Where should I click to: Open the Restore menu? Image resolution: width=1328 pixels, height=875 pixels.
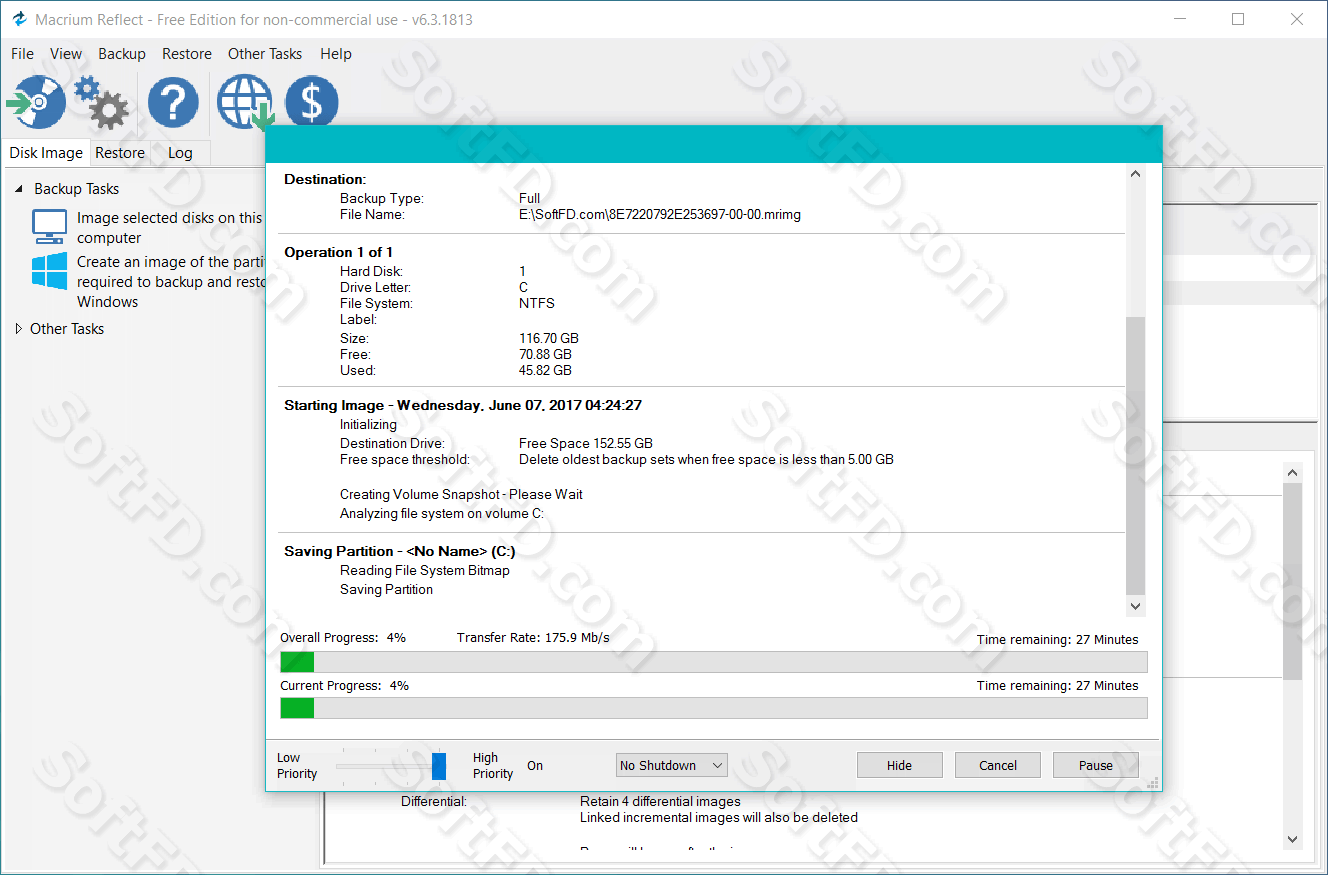click(187, 54)
